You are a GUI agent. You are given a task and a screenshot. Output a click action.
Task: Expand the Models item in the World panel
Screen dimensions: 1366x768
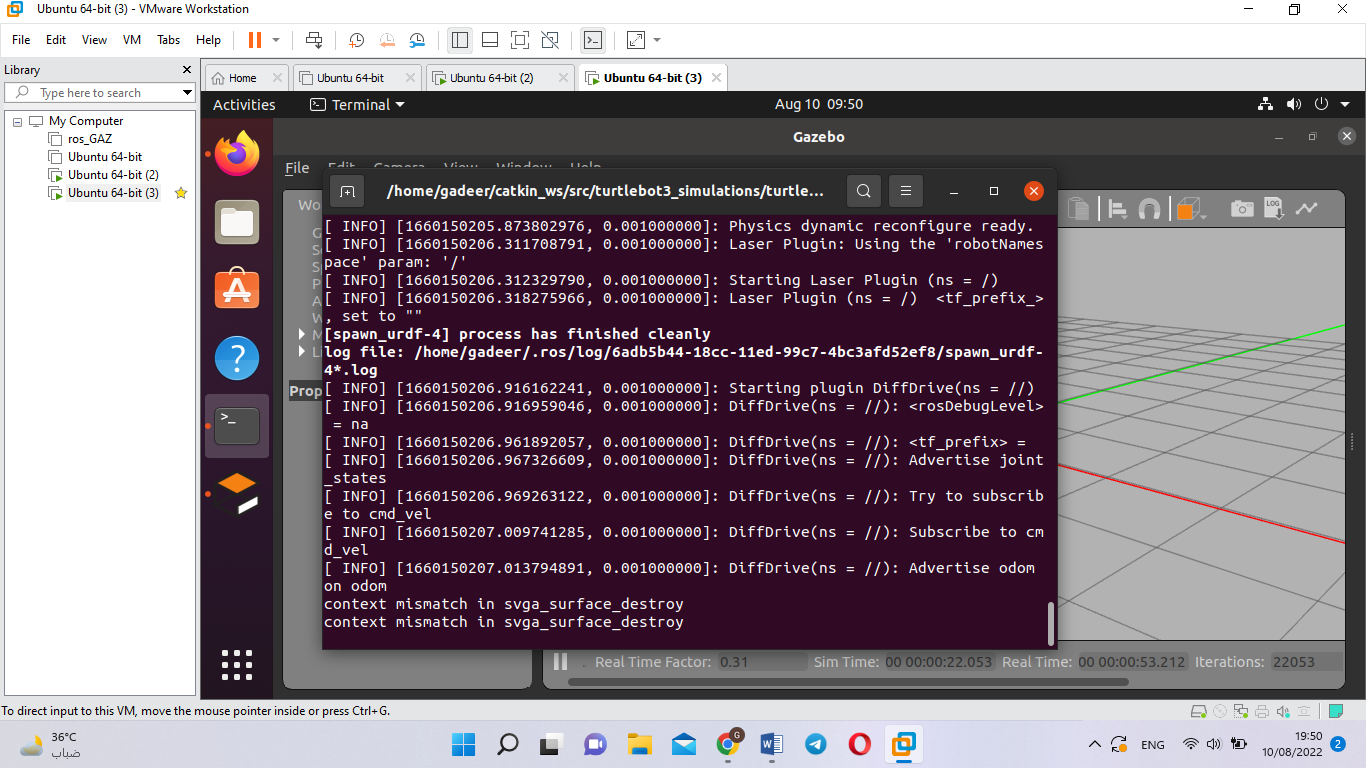click(301, 334)
